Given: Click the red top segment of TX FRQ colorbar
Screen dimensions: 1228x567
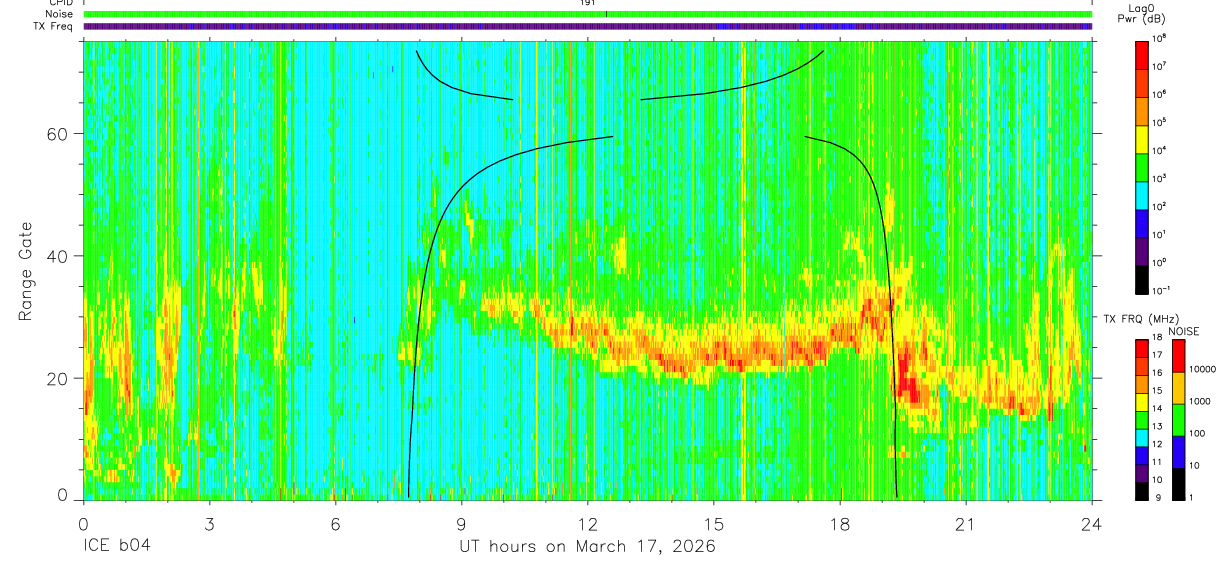Looking at the screenshot, I should tap(1142, 348).
